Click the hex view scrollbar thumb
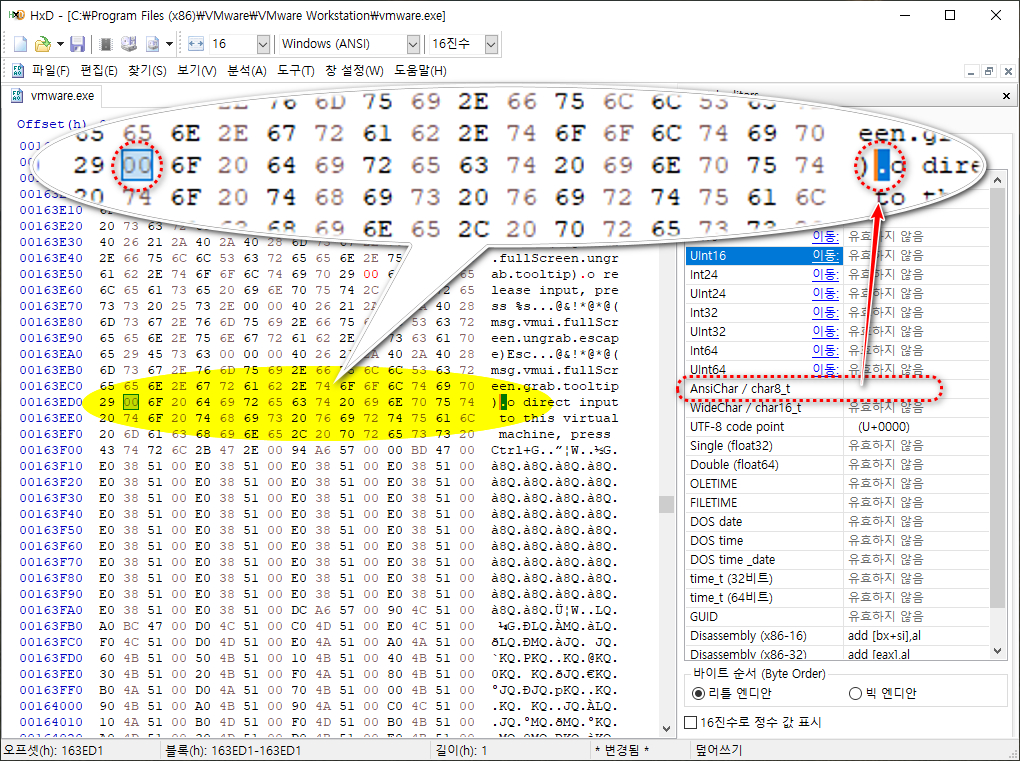The height and width of the screenshot is (761, 1020). tap(665, 504)
